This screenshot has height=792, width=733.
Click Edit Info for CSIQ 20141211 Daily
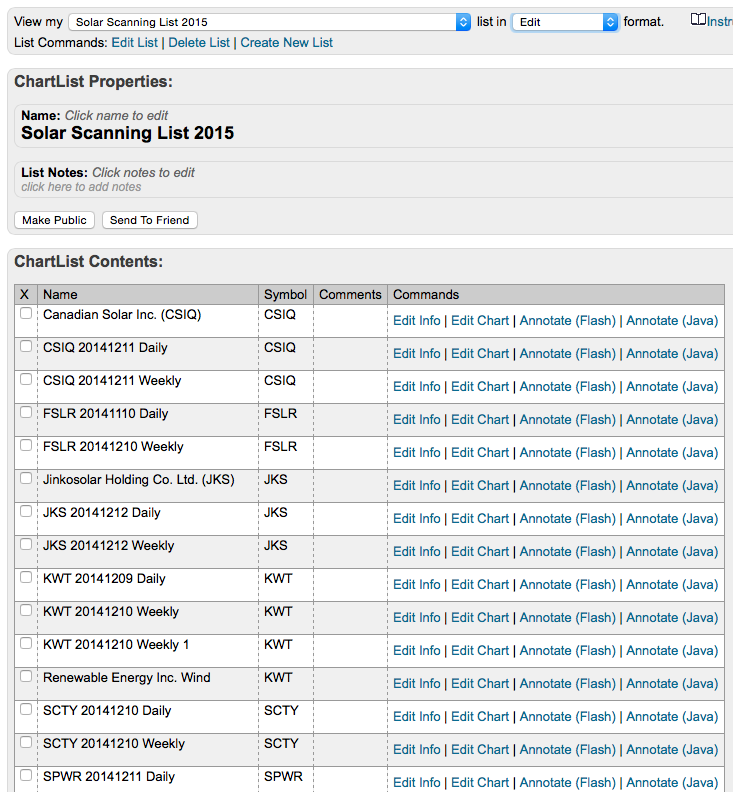click(x=416, y=353)
